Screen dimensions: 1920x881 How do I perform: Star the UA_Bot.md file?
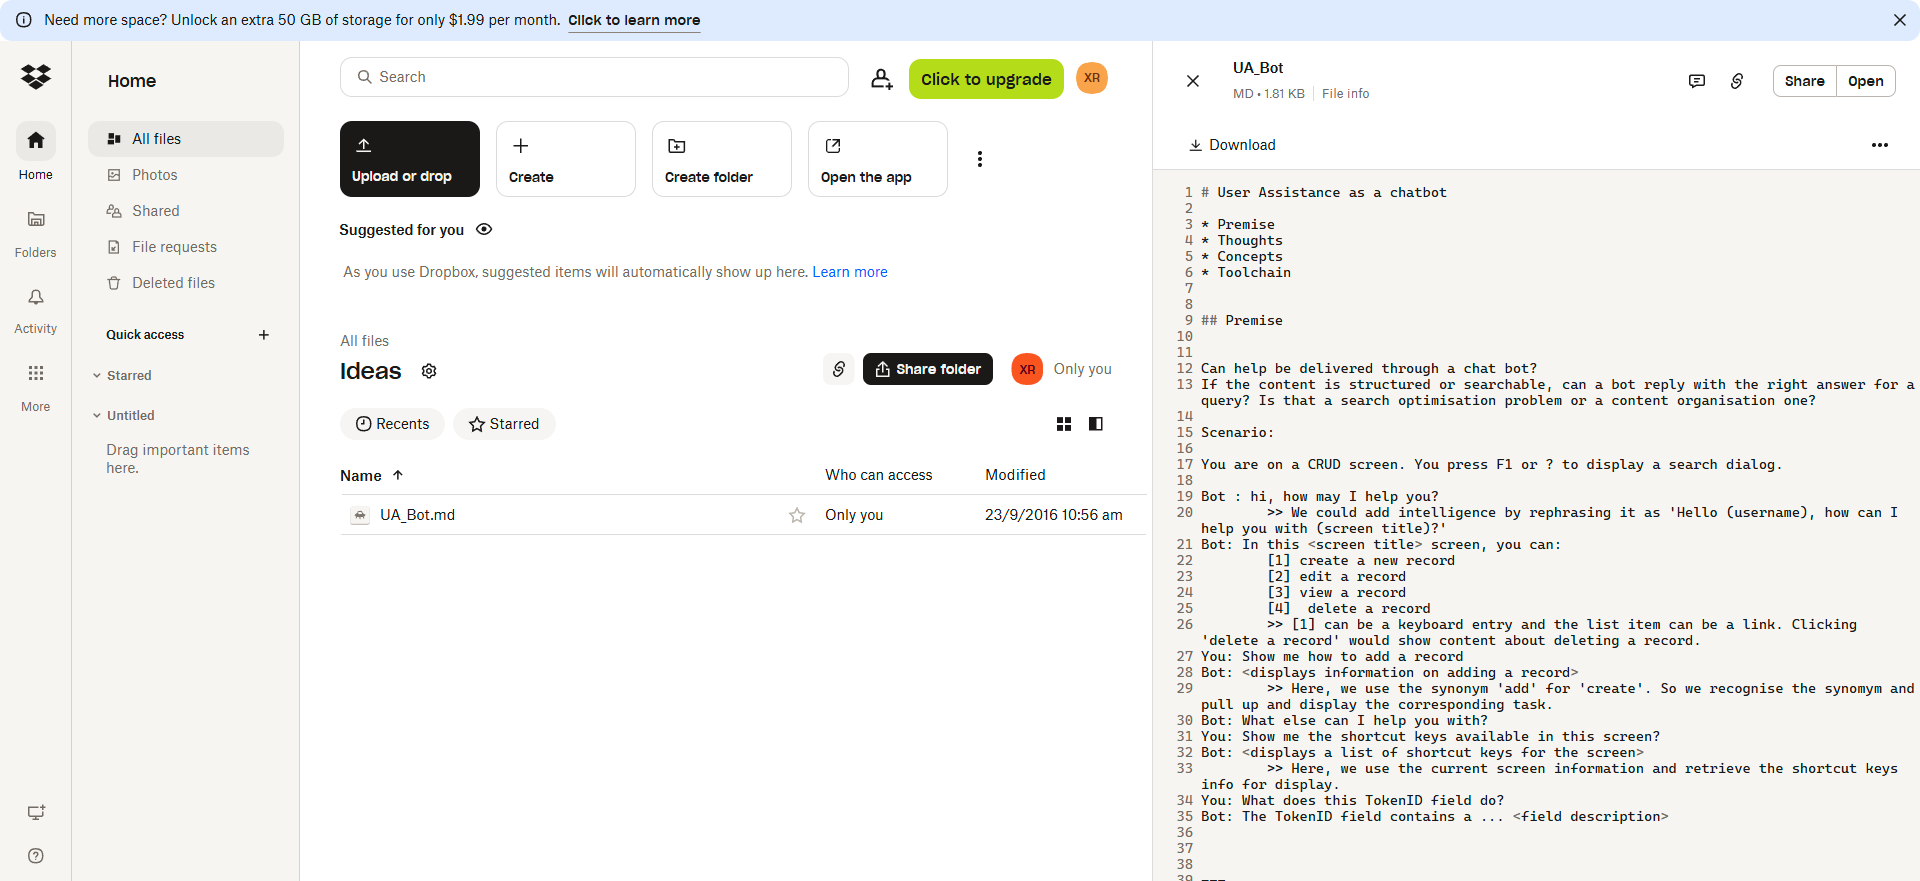coord(797,515)
